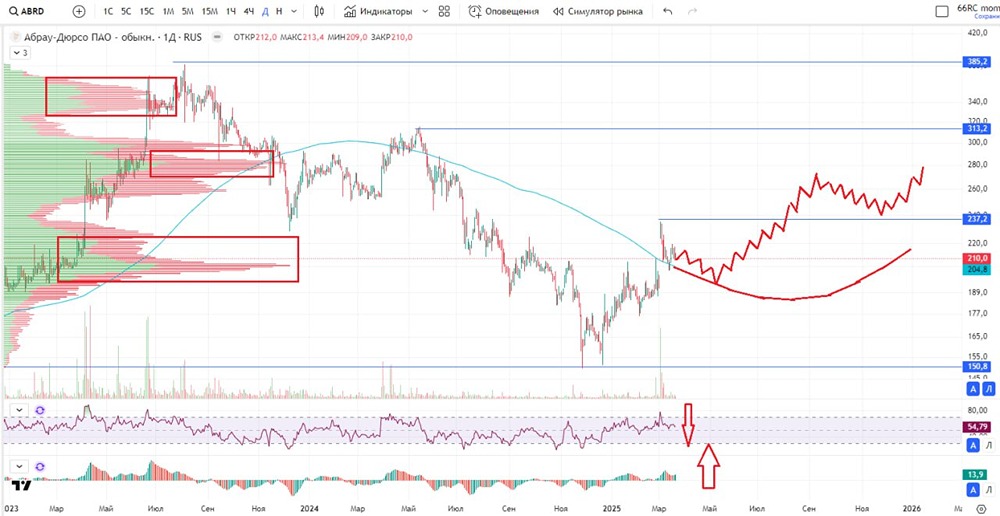The height and width of the screenshot is (516, 1000).
Task: Choose the 4Ч timeframe
Action: (x=249, y=11)
